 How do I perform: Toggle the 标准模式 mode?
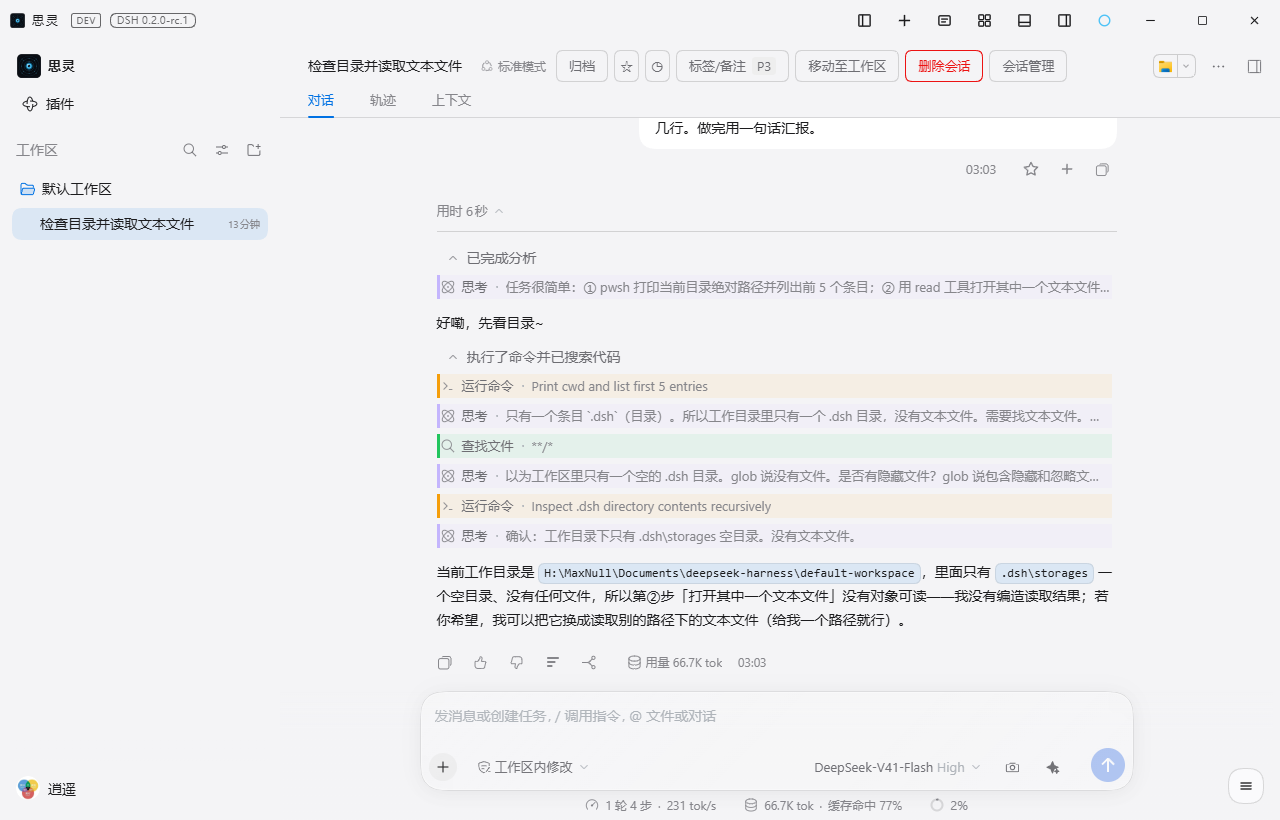[513, 66]
